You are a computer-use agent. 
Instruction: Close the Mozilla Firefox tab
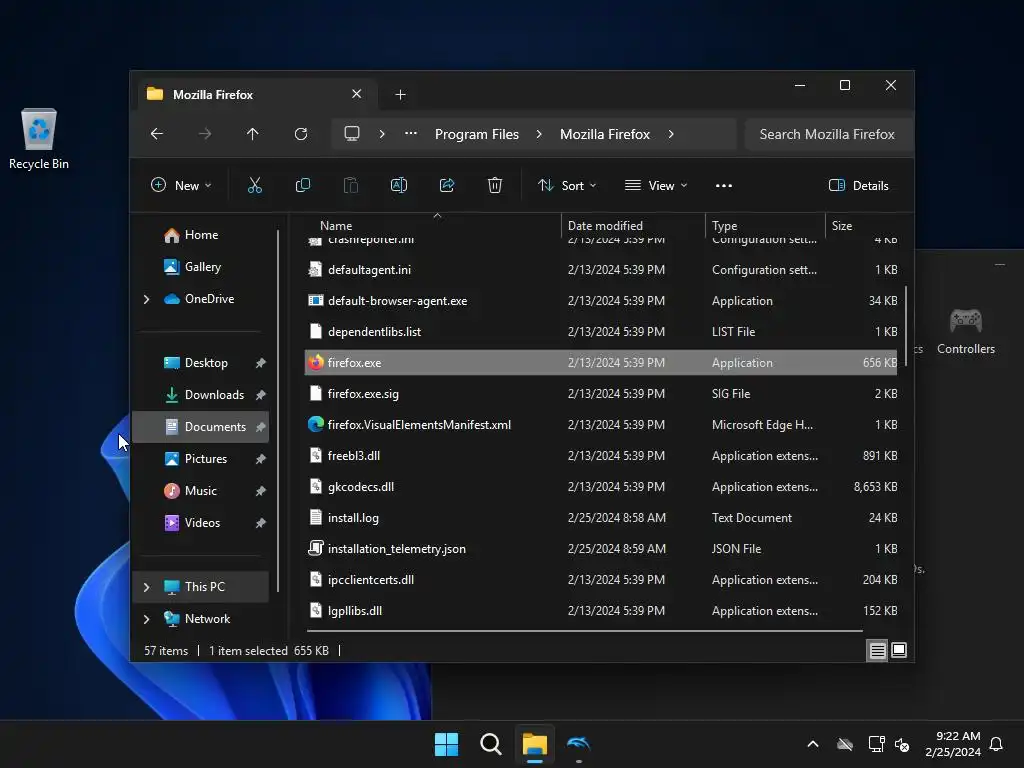click(x=357, y=94)
